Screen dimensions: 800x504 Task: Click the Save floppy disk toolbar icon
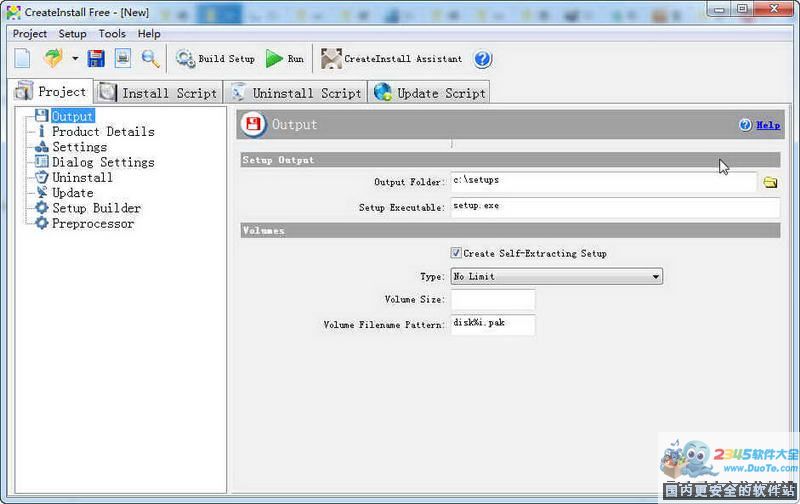coord(96,59)
